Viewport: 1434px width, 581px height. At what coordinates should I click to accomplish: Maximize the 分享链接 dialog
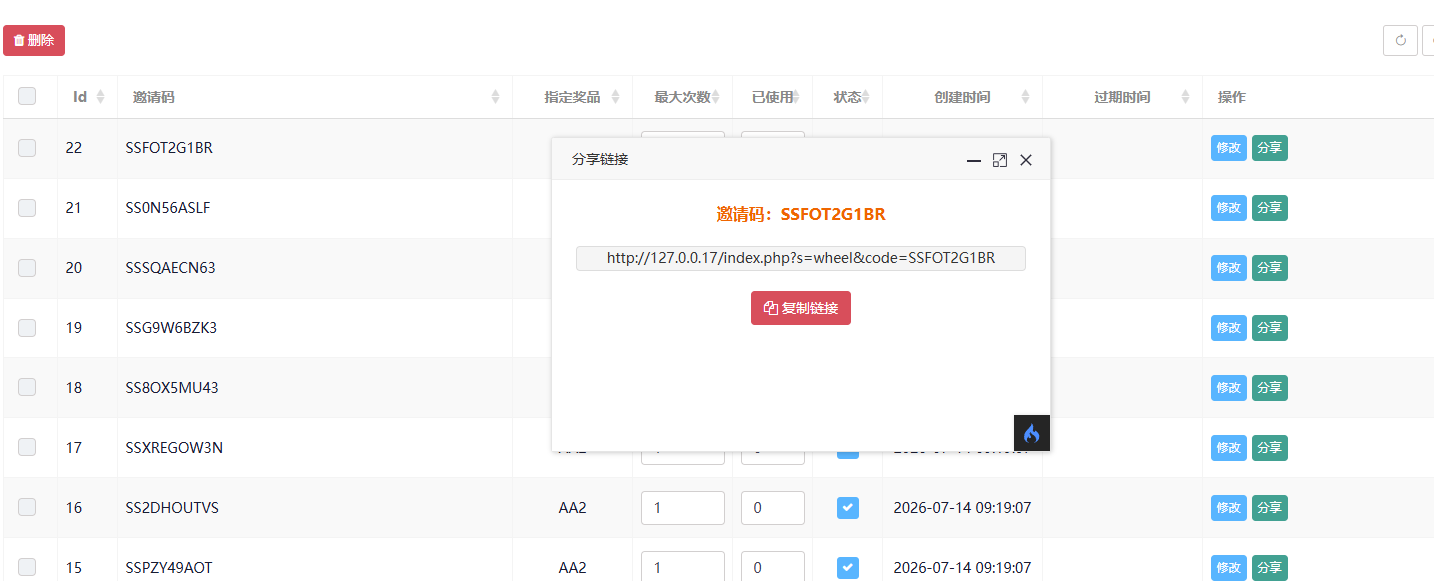click(x=999, y=160)
